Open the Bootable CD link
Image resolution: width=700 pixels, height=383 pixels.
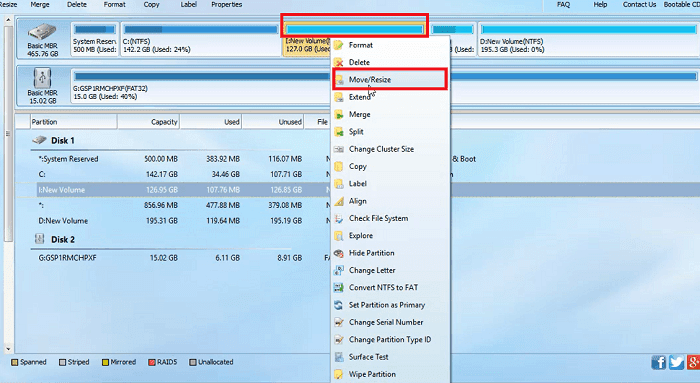(x=681, y=4)
